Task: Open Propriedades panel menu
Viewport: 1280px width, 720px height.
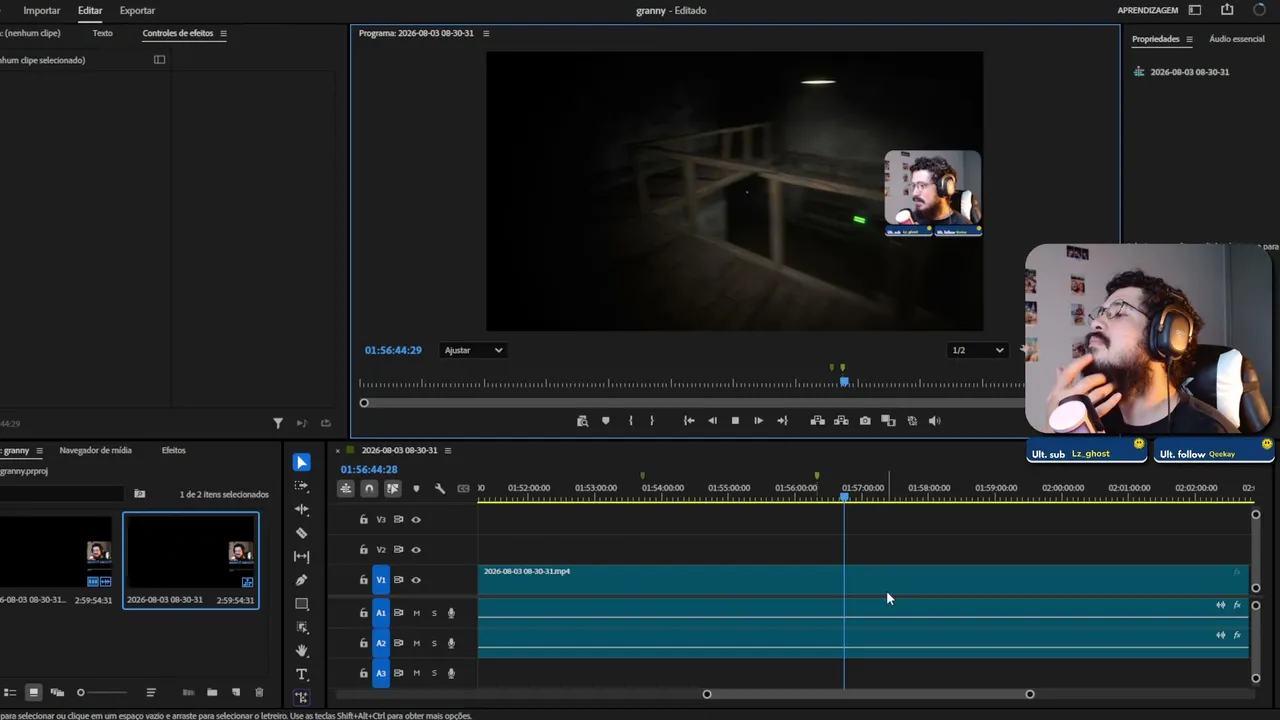Action: (x=1189, y=39)
